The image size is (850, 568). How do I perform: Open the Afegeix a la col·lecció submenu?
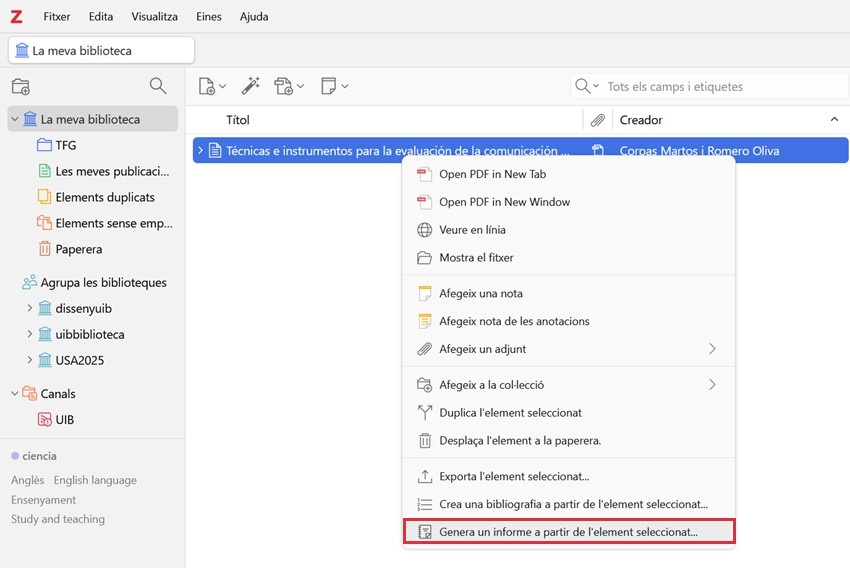pos(569,385)
